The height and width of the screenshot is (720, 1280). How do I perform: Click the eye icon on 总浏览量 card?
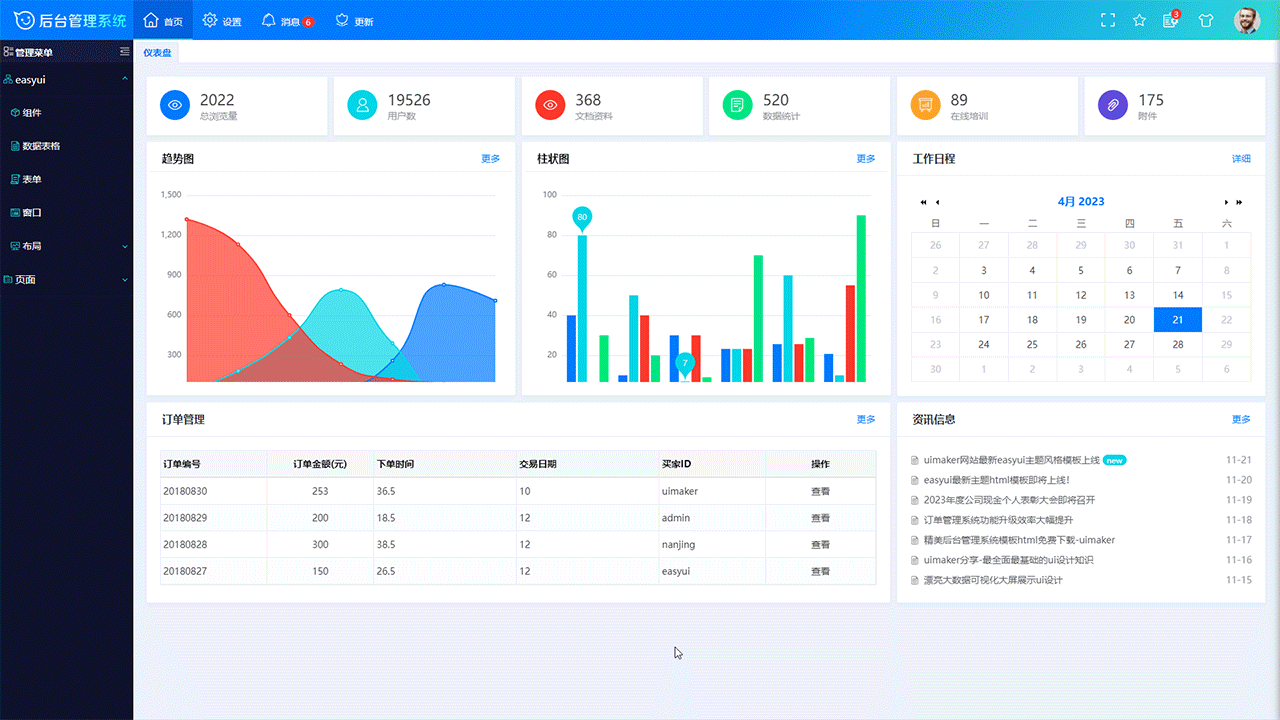[174, 104]
